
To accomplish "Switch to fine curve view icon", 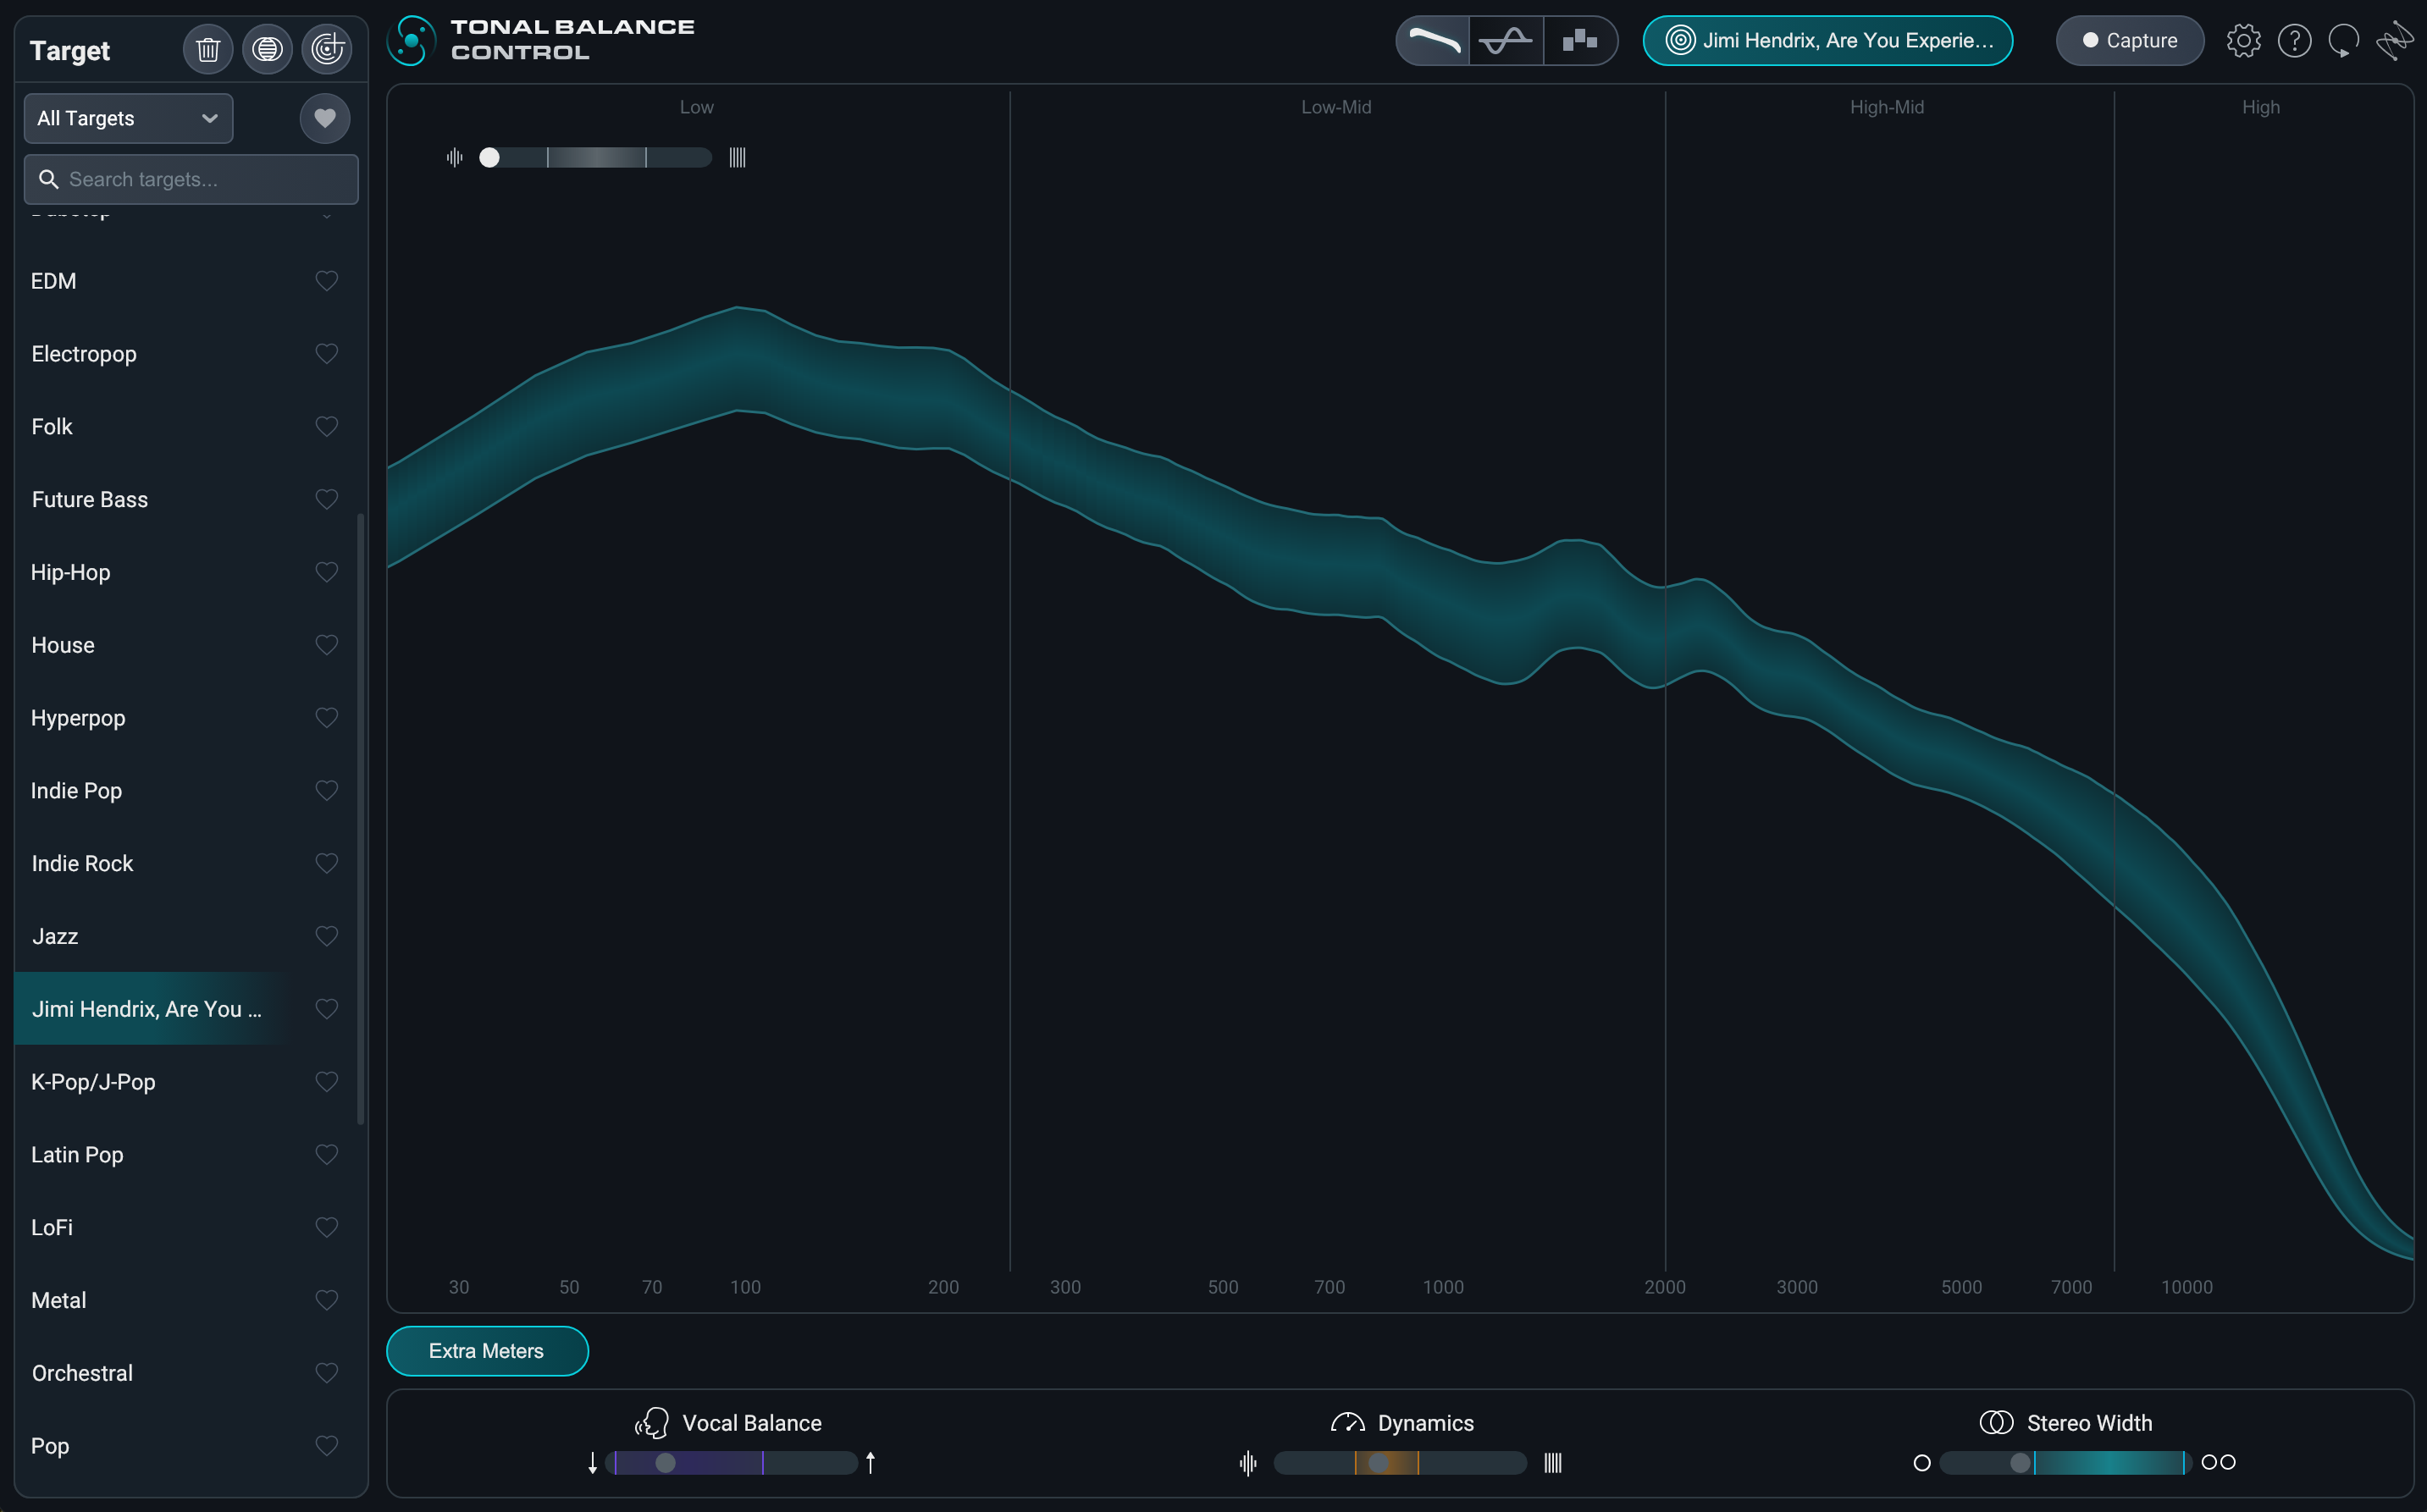I will (x=1506, y=41).
